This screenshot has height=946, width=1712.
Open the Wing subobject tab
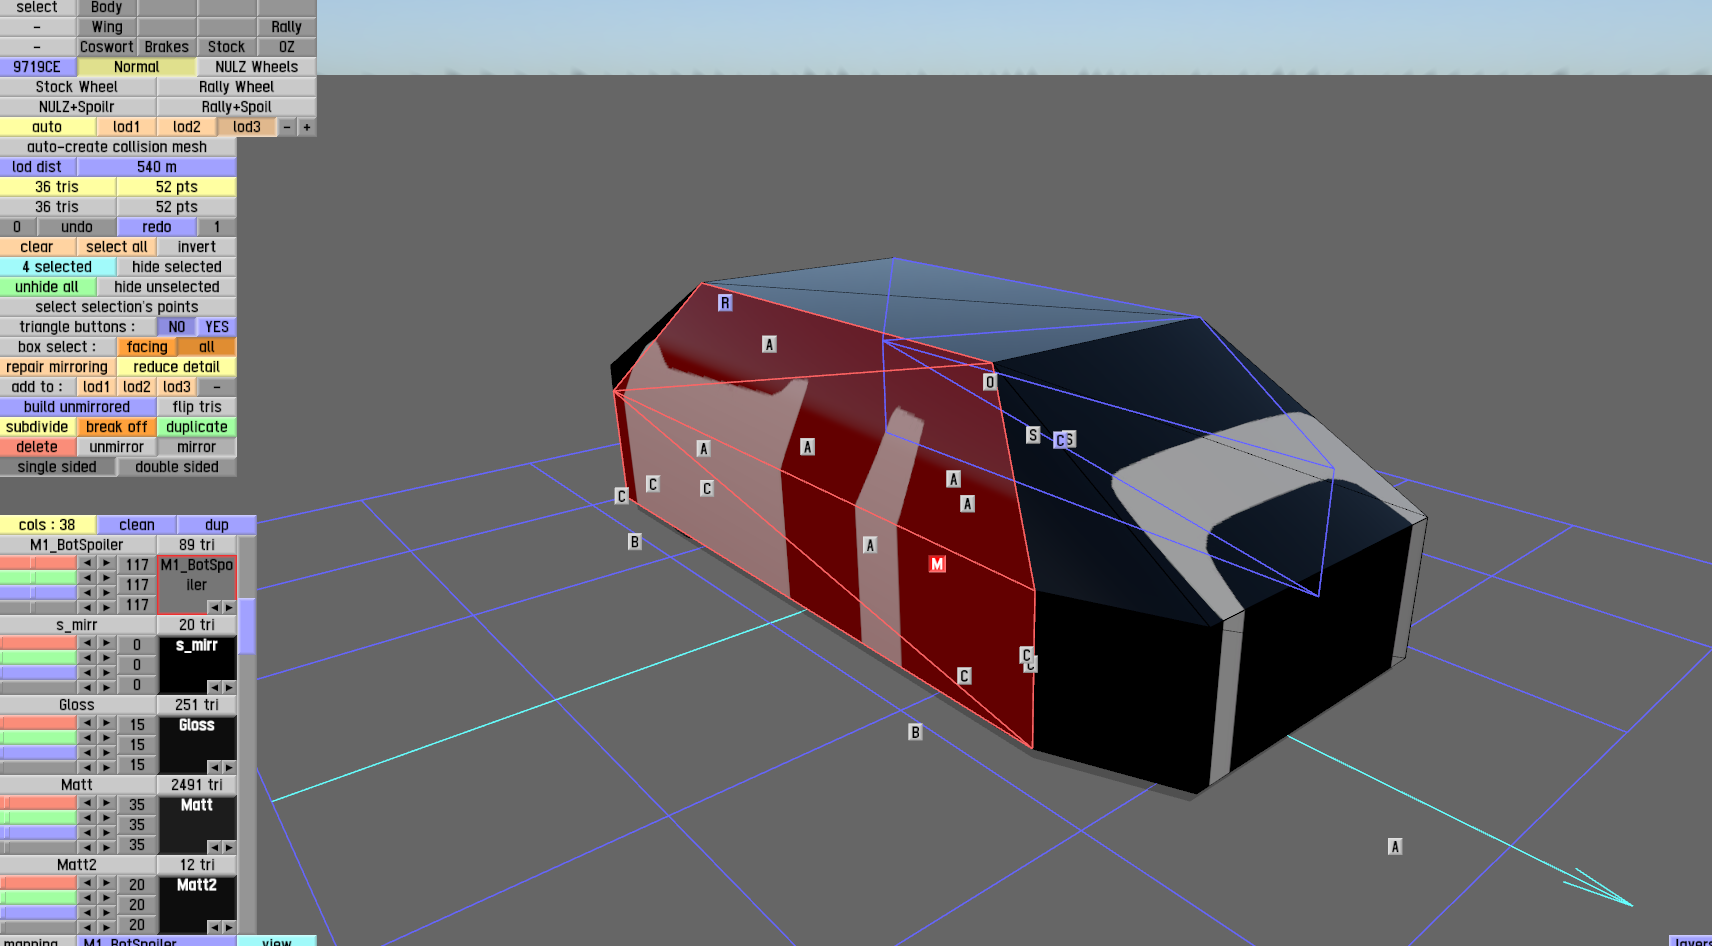pos(106,27)
